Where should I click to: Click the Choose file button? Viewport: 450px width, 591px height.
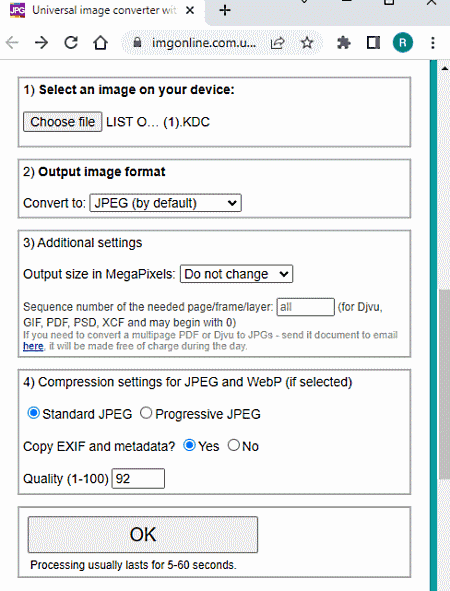tap(63, 122)
